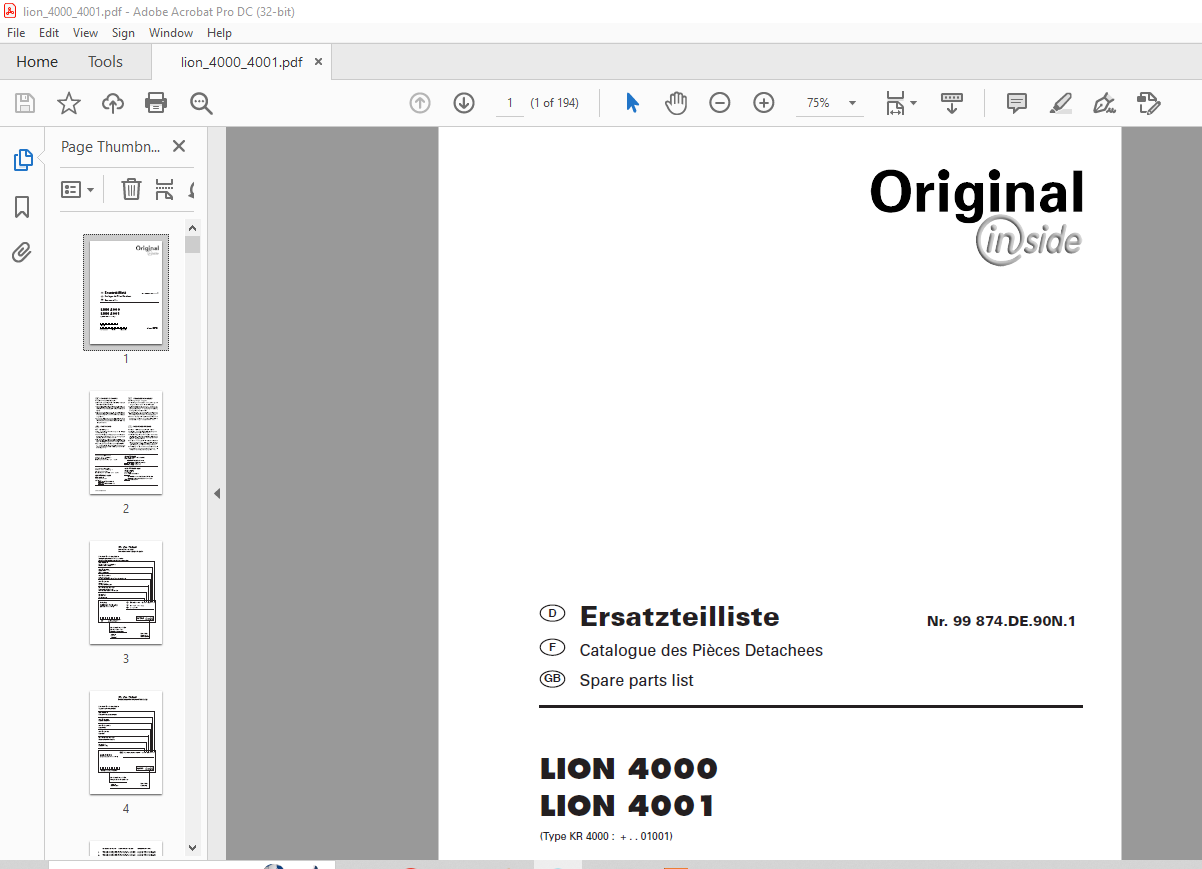
Task: Select page 3 thumbnail
Action: (126, 593)
